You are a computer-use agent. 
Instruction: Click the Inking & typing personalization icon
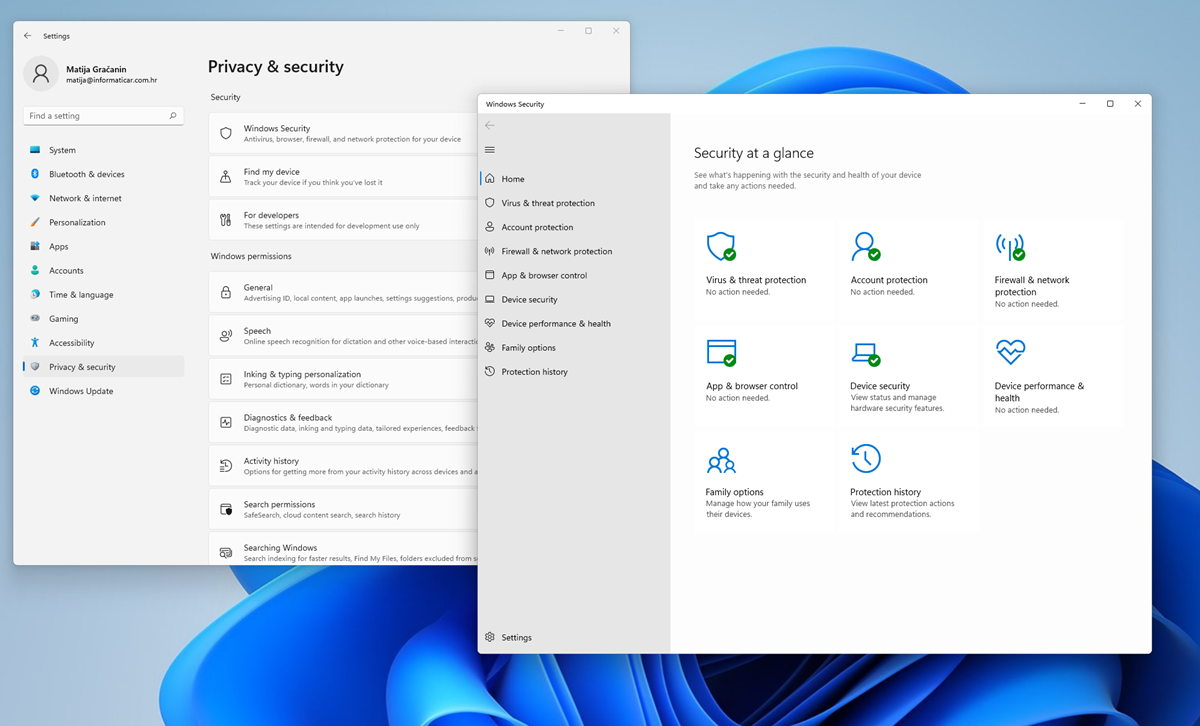(226, 379)
